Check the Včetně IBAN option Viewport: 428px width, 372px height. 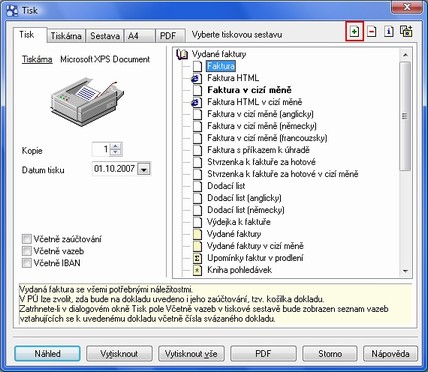[x=27, y=263]
